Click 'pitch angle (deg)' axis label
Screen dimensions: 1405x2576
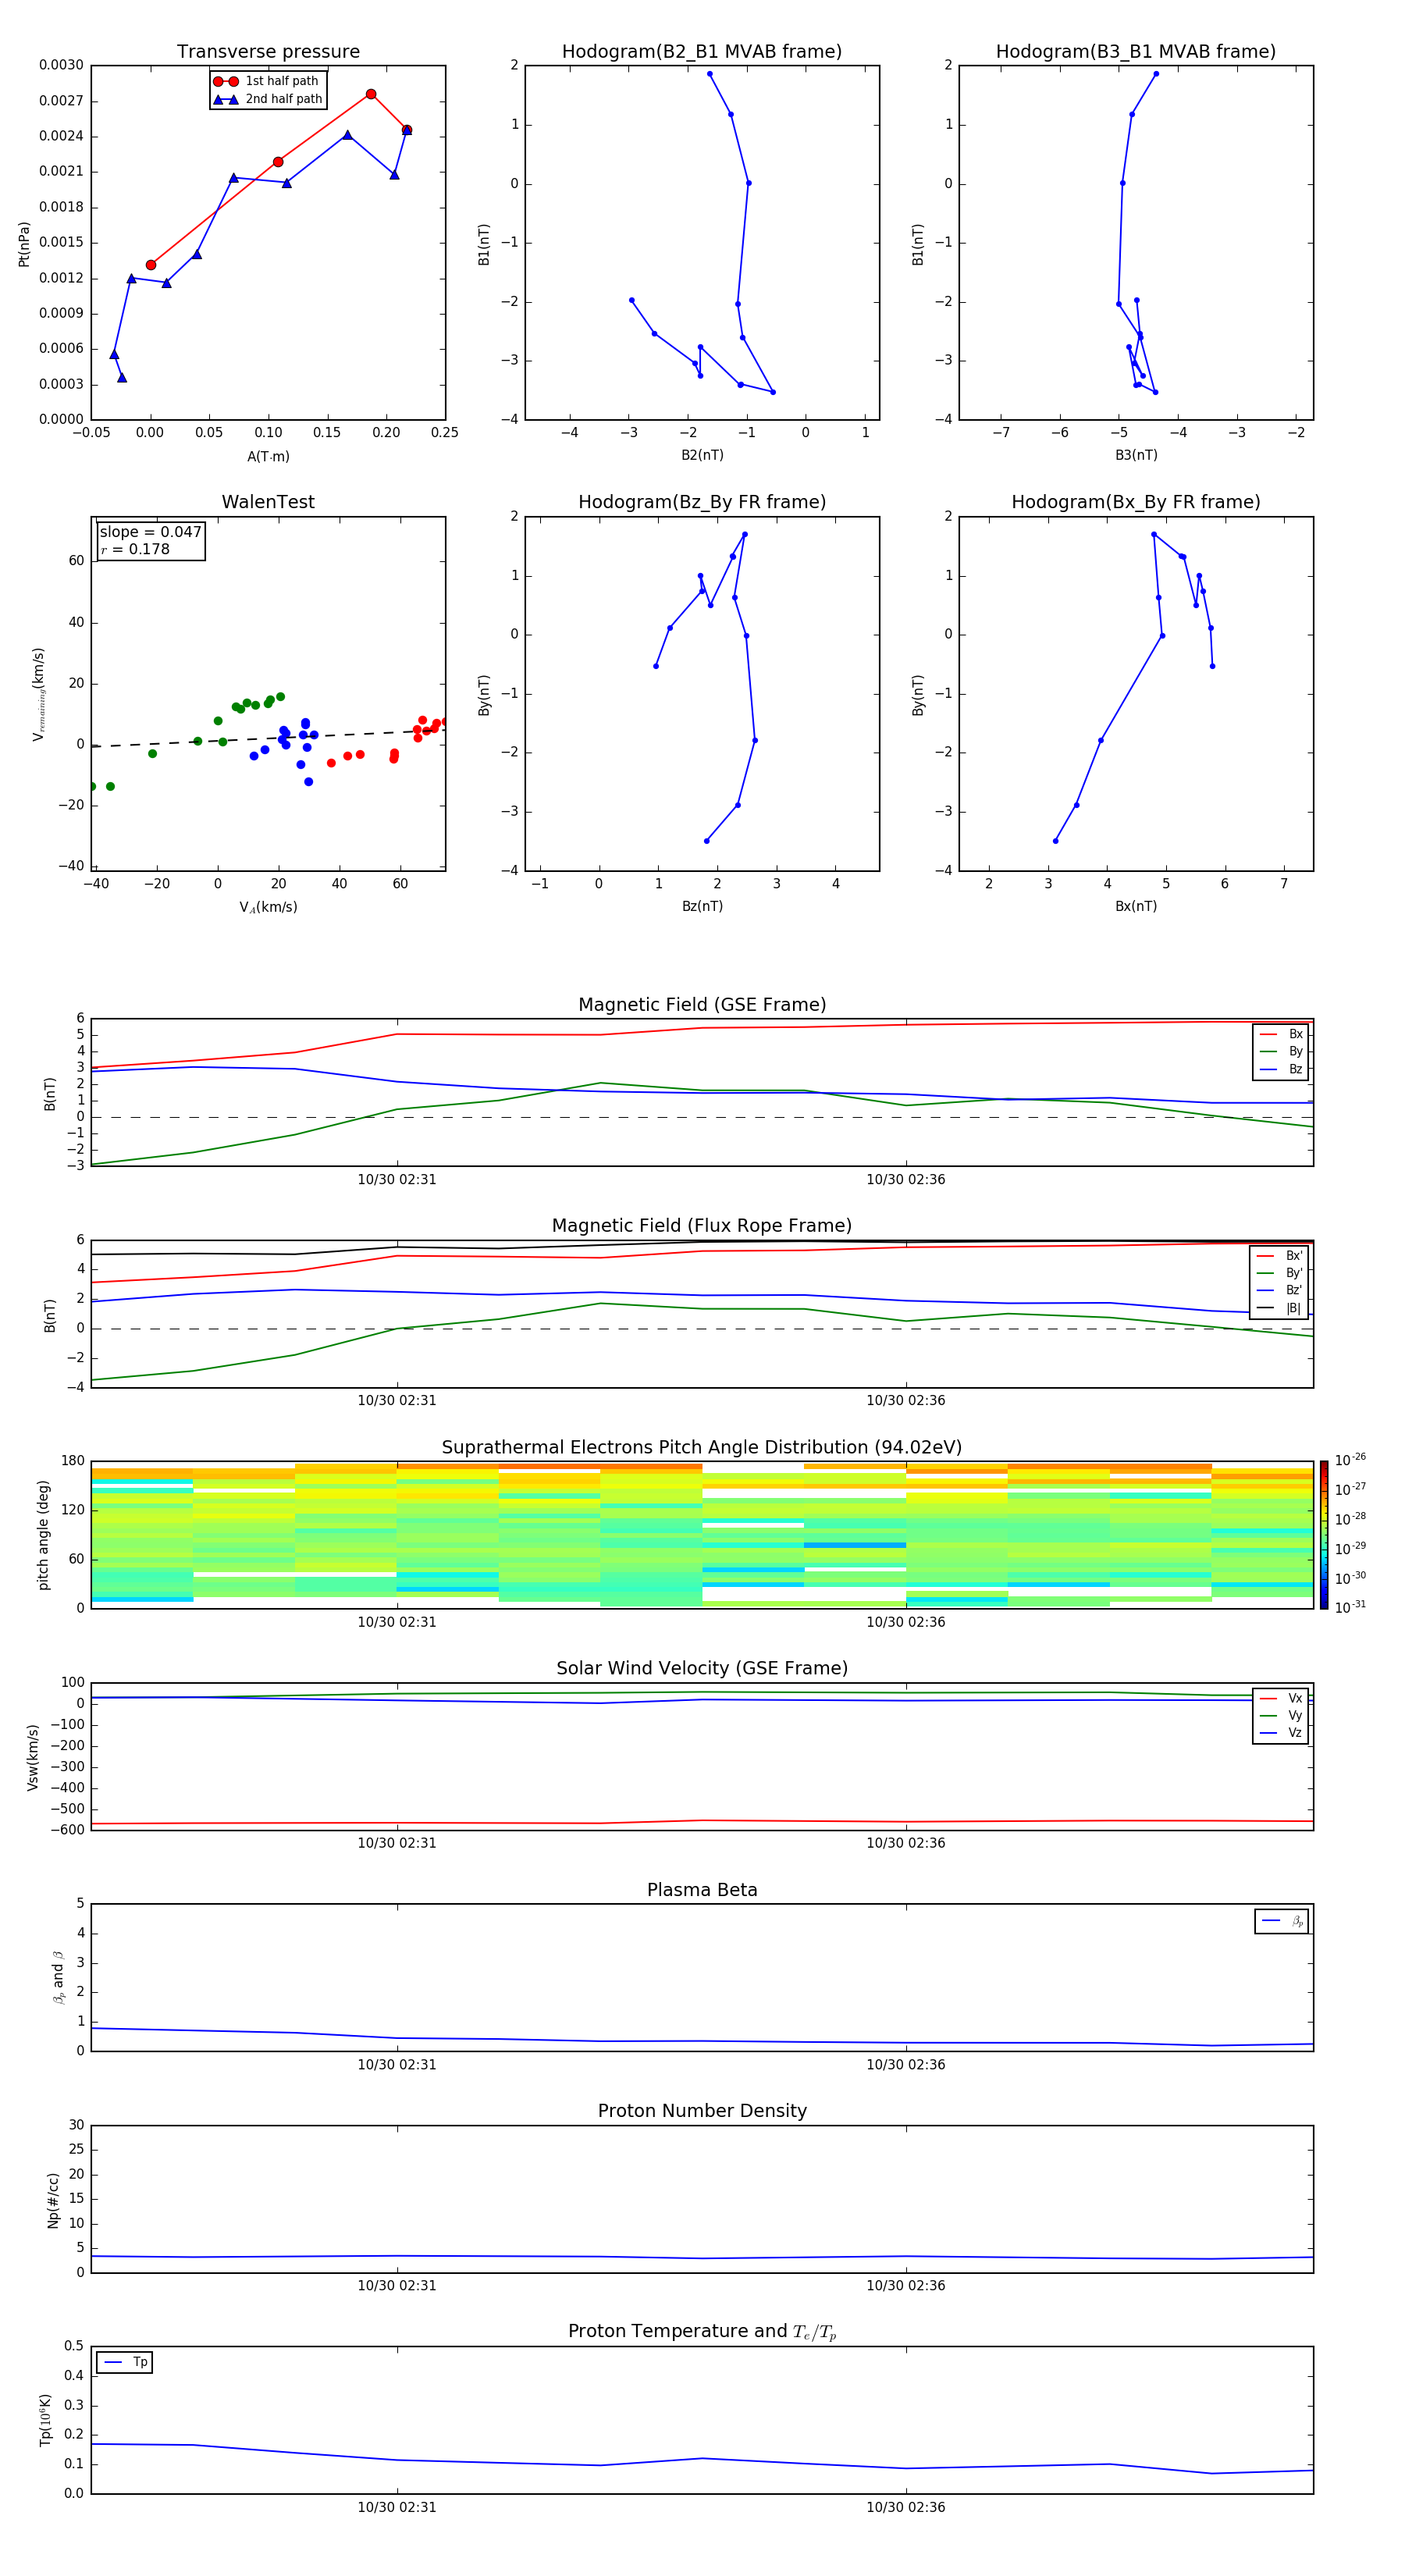43,1535
